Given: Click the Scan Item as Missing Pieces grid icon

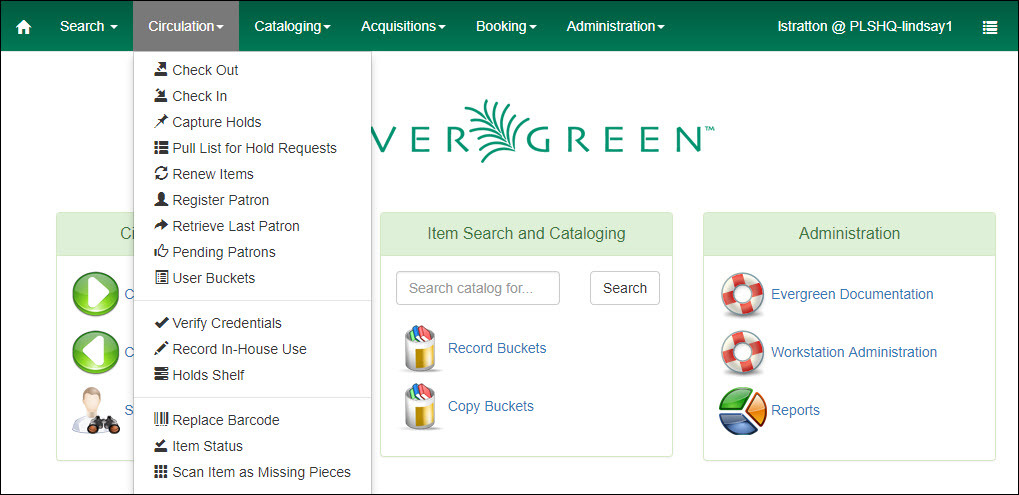Looking at the screenshot, I should pyautogui.click(x=161, y=472).
